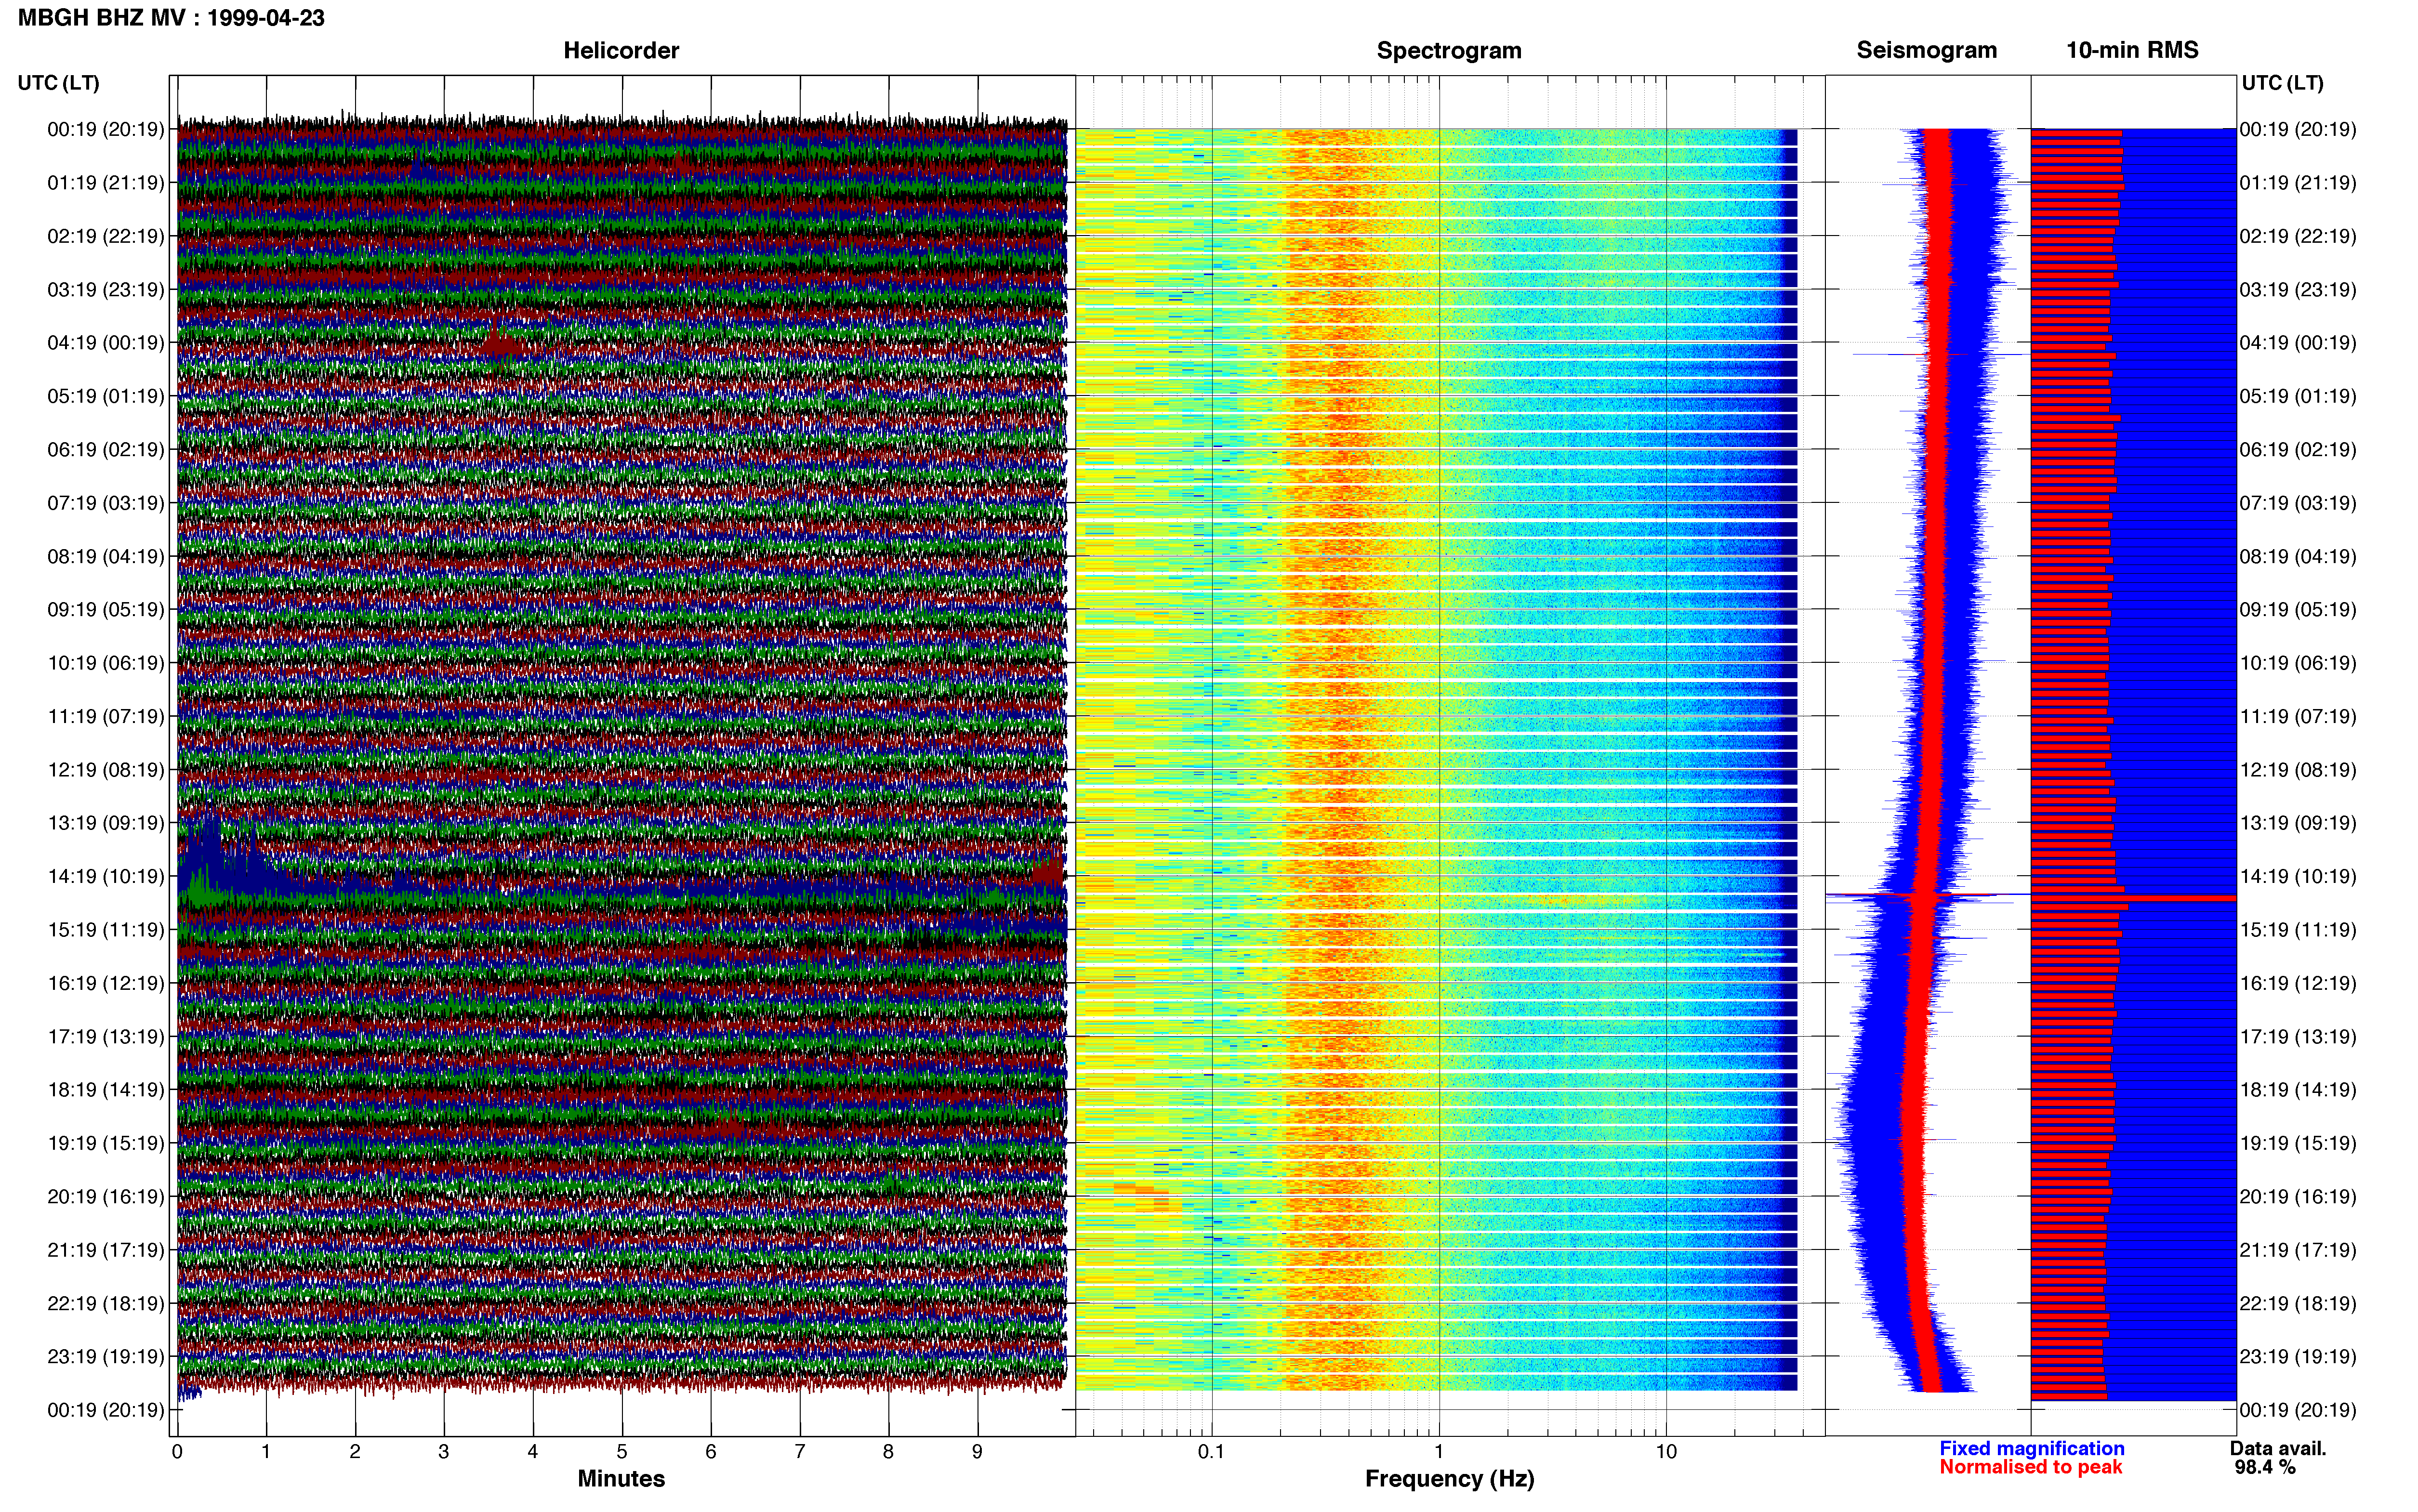Screen dimensions: 2418x1512
Task: Click left time label '22:19 (18:19)'
Action: [x=105, y=1303]
